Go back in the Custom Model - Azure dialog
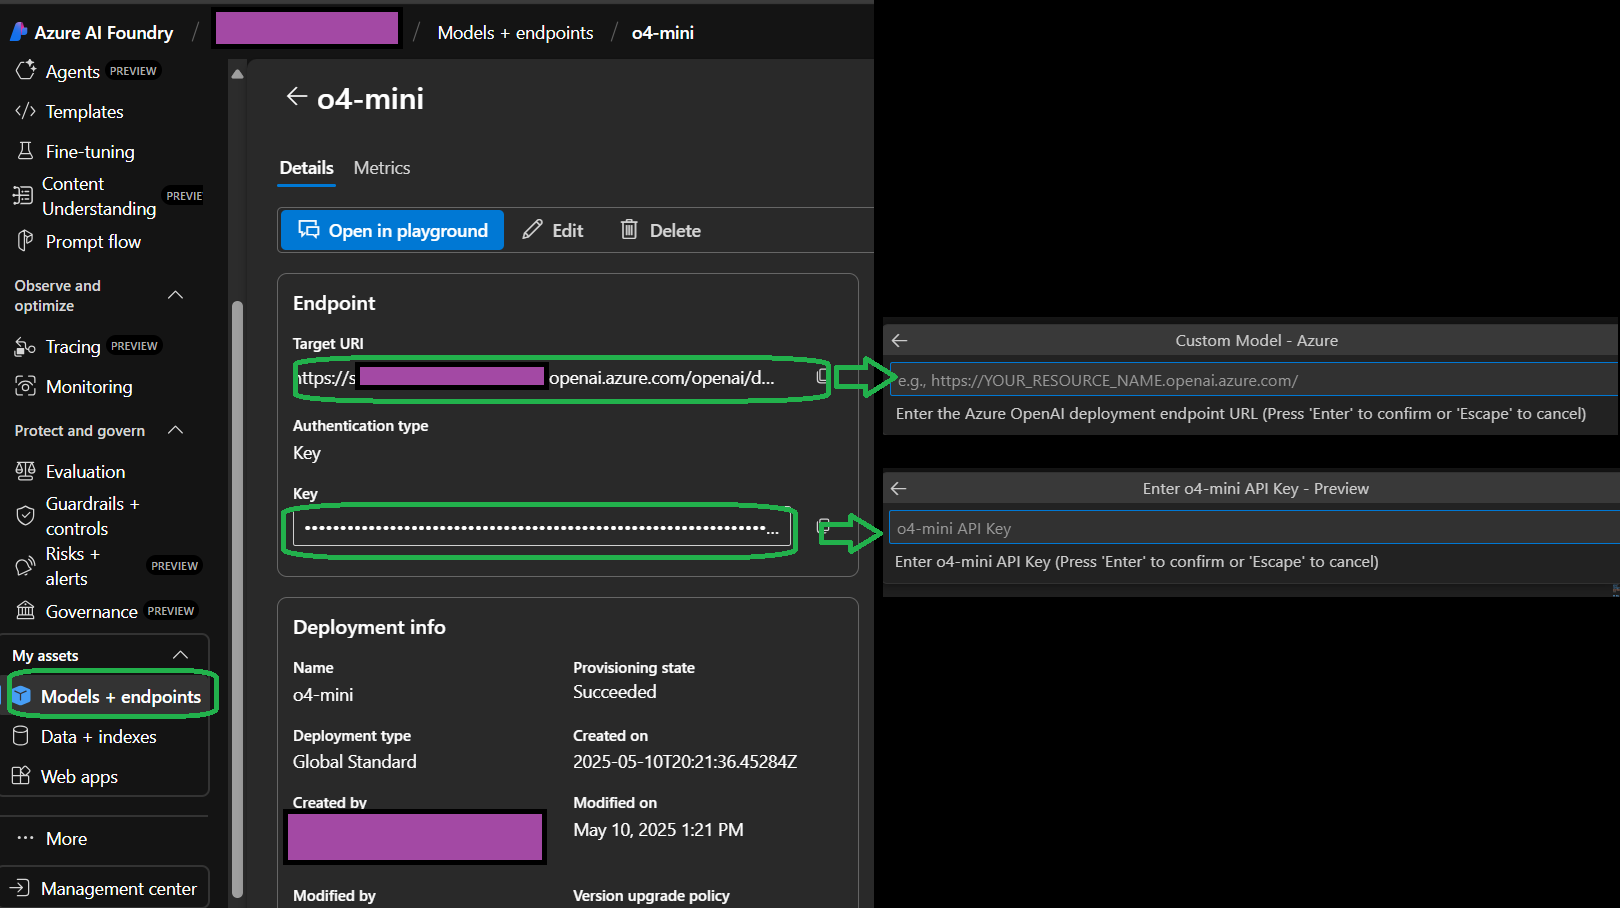 pos(899,340)
